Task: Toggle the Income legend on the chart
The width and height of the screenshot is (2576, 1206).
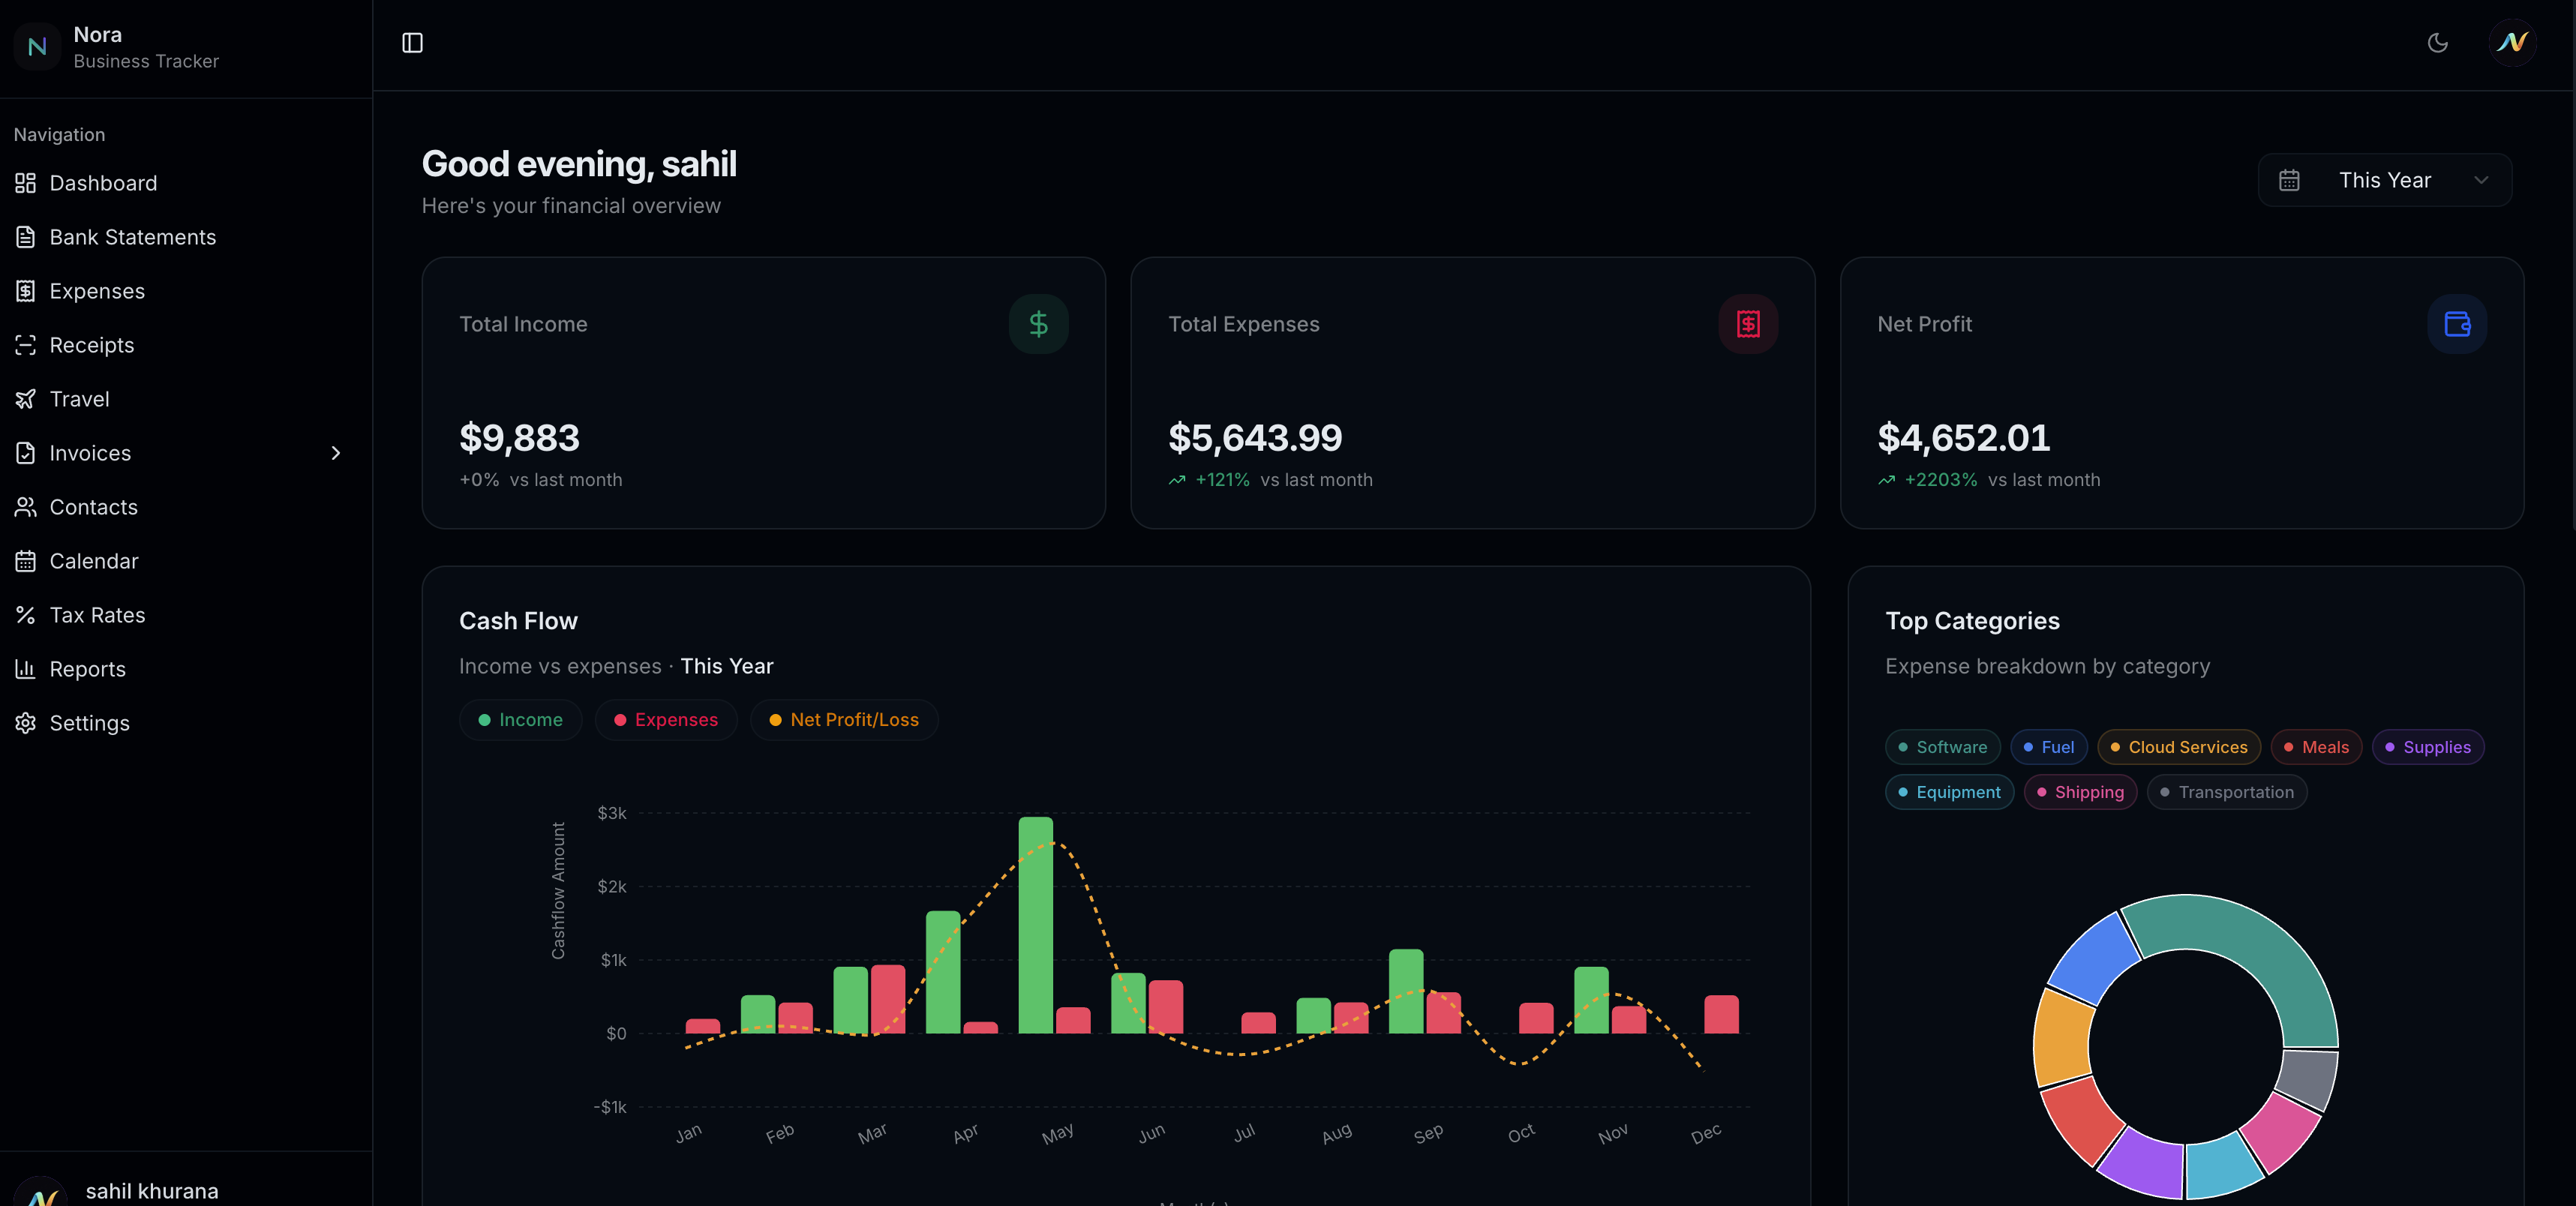Action: pyautogui.click(x=520, y=720)
